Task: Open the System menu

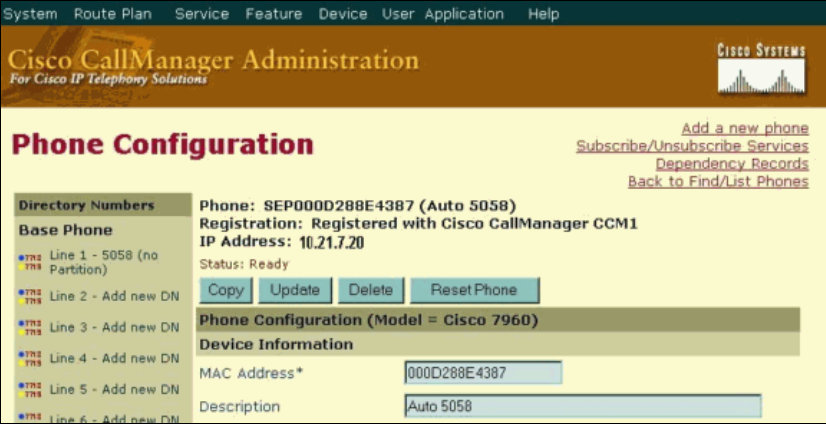Action: pyautogui.click(x=30, y=14)
